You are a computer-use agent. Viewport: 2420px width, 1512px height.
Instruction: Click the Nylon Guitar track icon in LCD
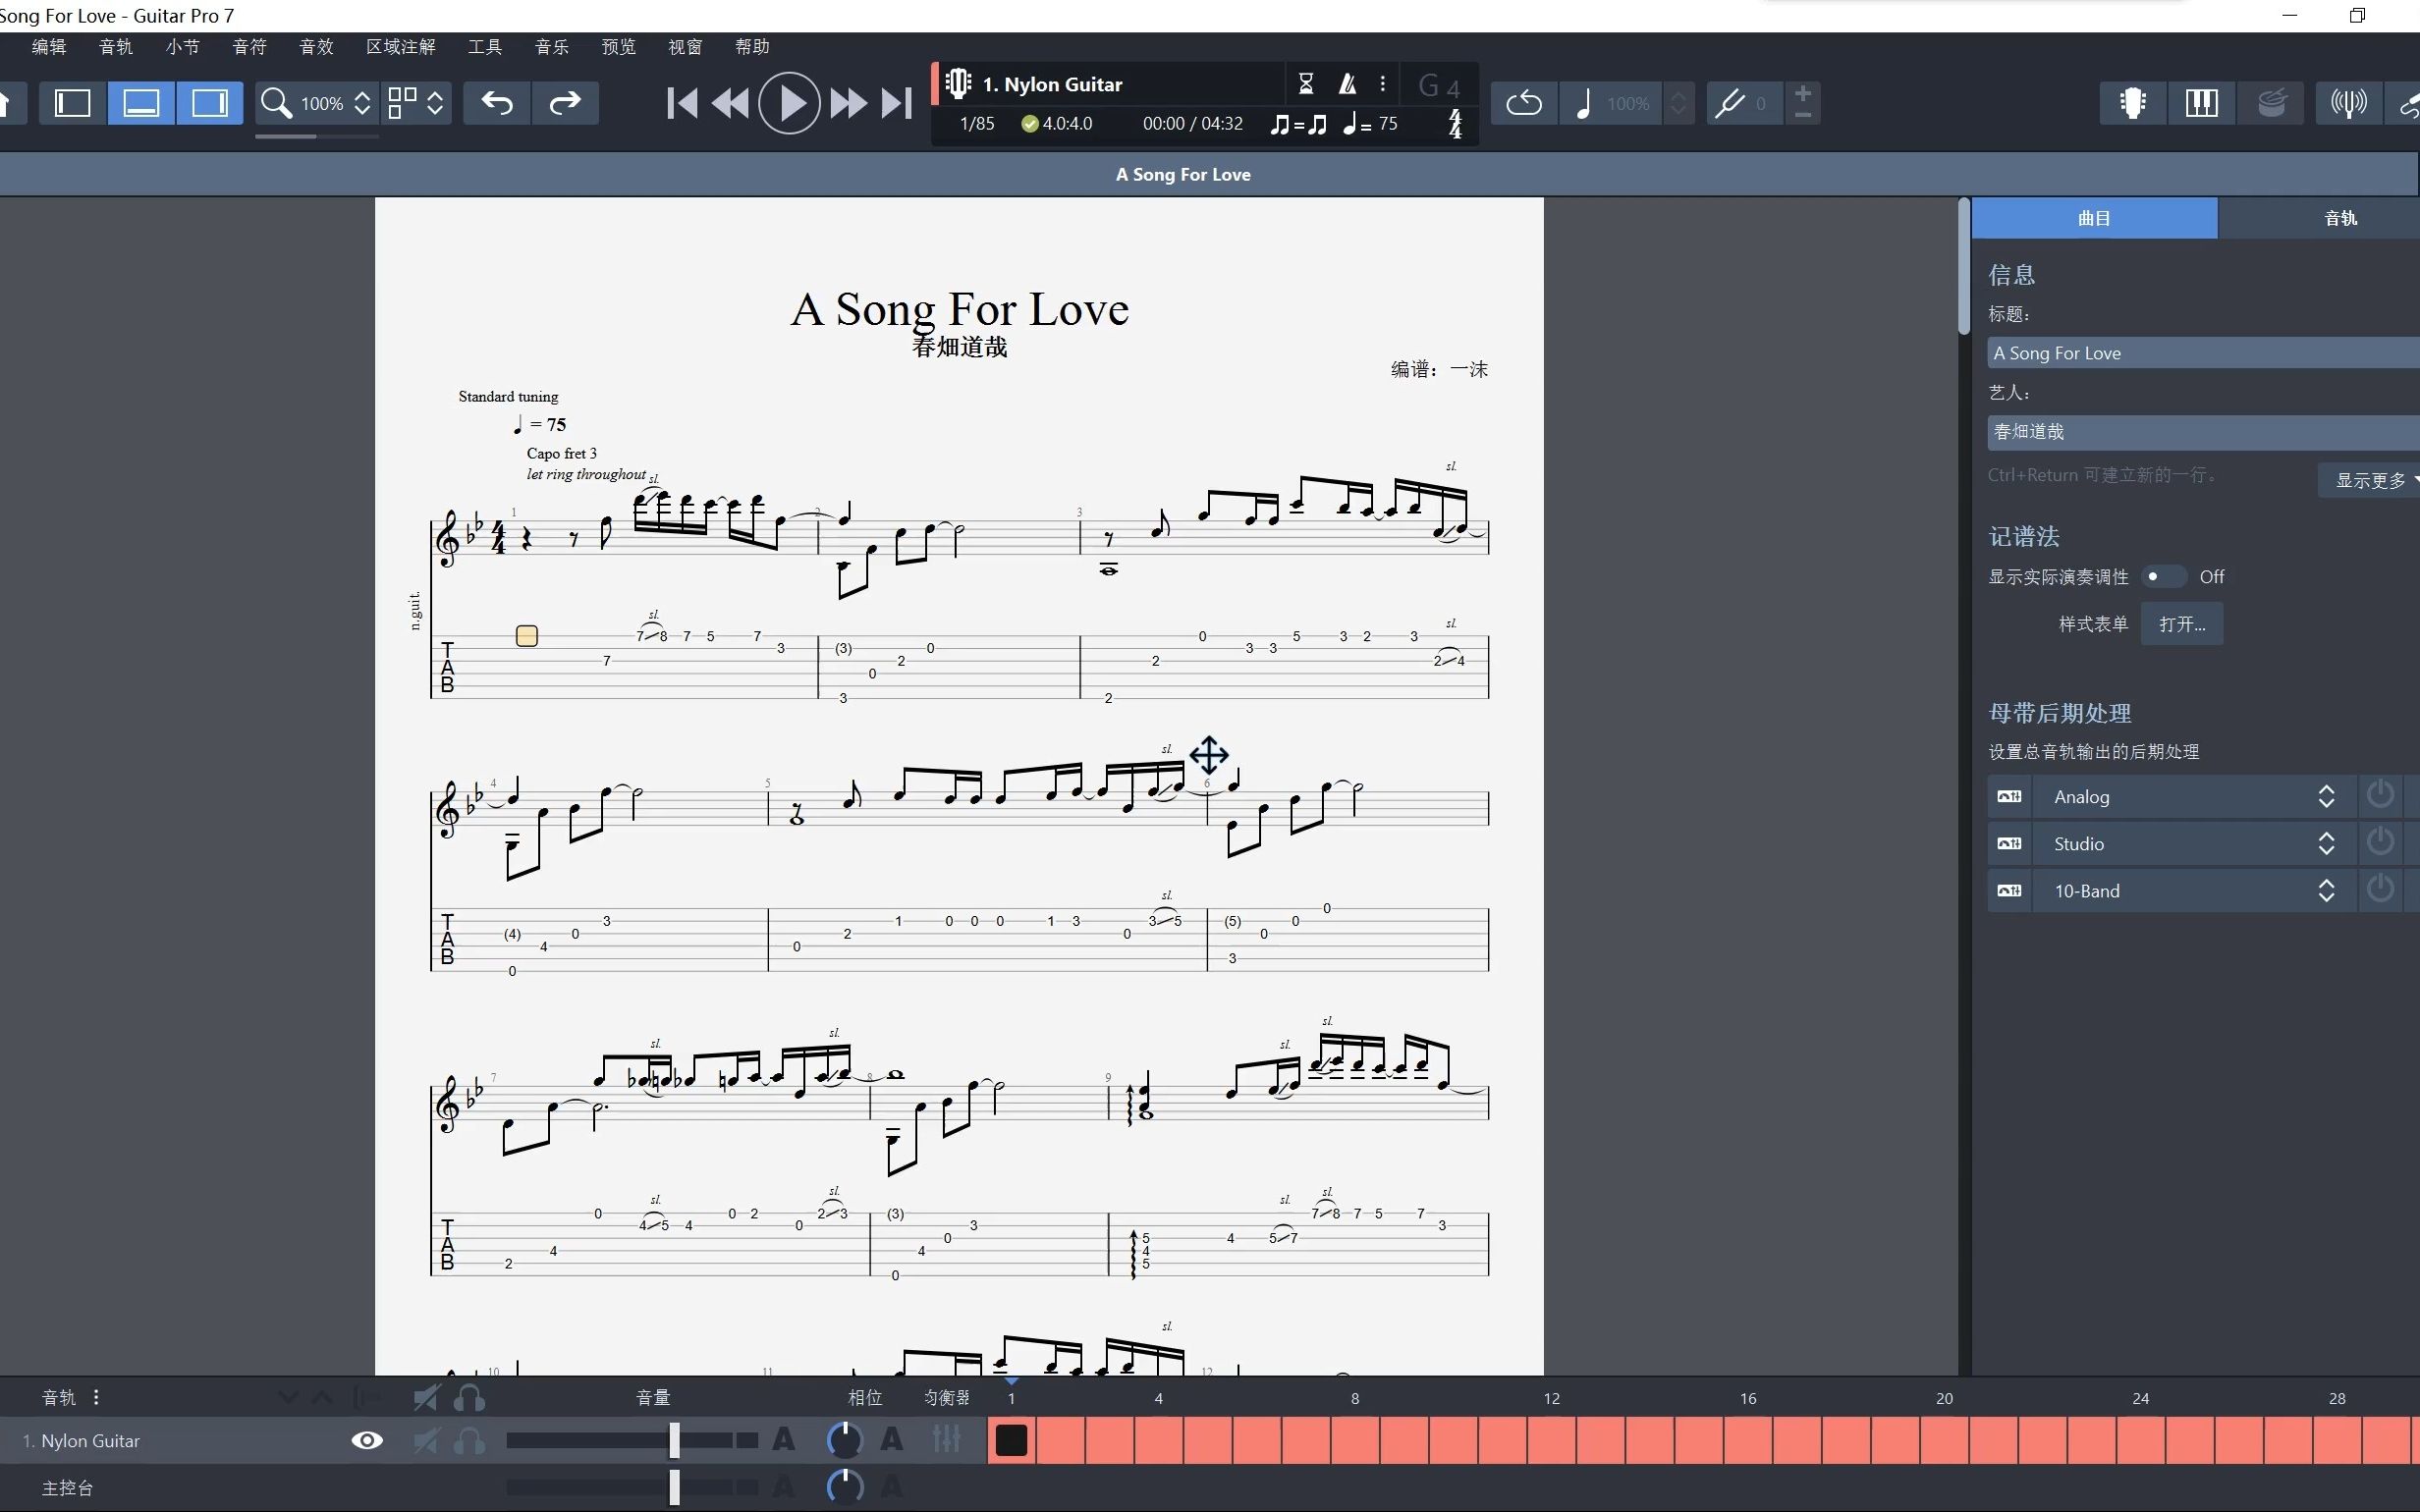(958, 84)
